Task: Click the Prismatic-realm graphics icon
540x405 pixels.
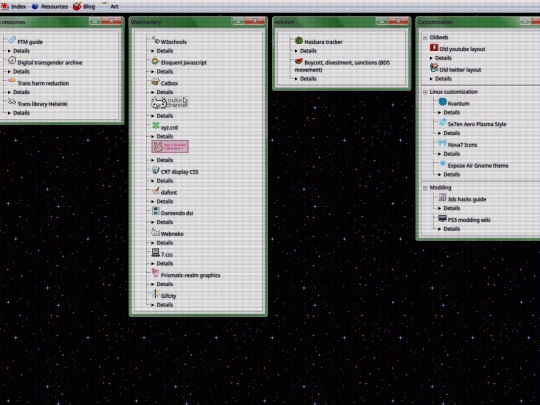Action: (x=155, y=273)
